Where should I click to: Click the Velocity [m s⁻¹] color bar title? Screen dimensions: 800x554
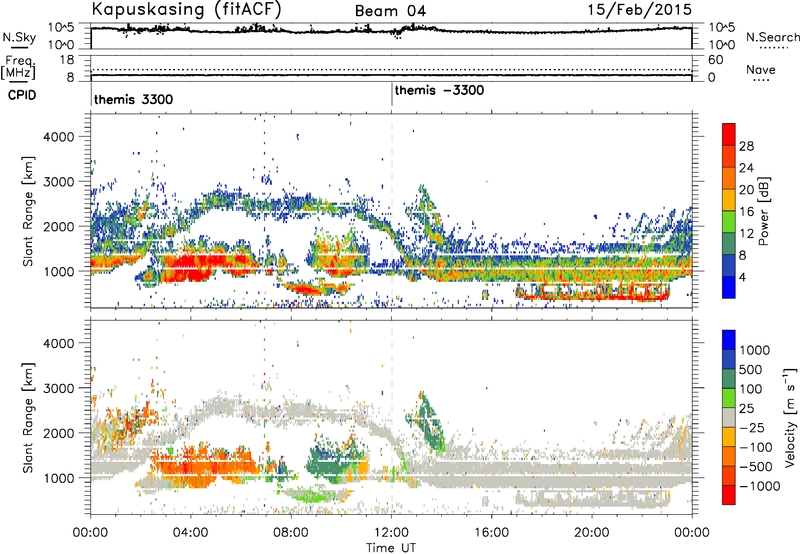click(790, 417)
